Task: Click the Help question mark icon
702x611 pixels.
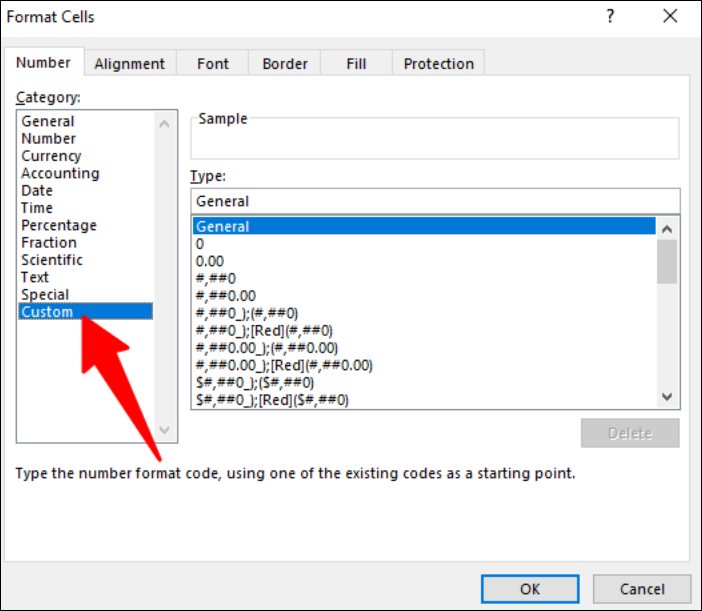Action: click(610, 17)
